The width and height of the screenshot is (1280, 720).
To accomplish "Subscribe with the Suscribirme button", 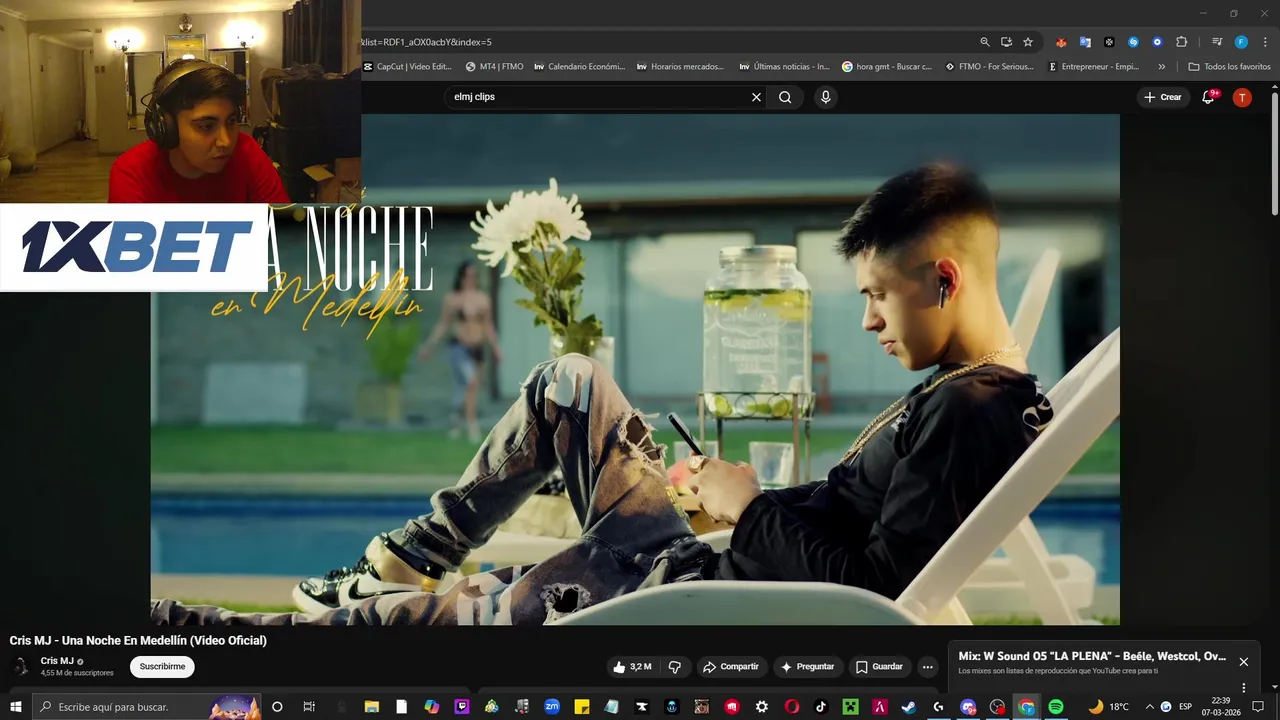I will (x=162, y=667).
